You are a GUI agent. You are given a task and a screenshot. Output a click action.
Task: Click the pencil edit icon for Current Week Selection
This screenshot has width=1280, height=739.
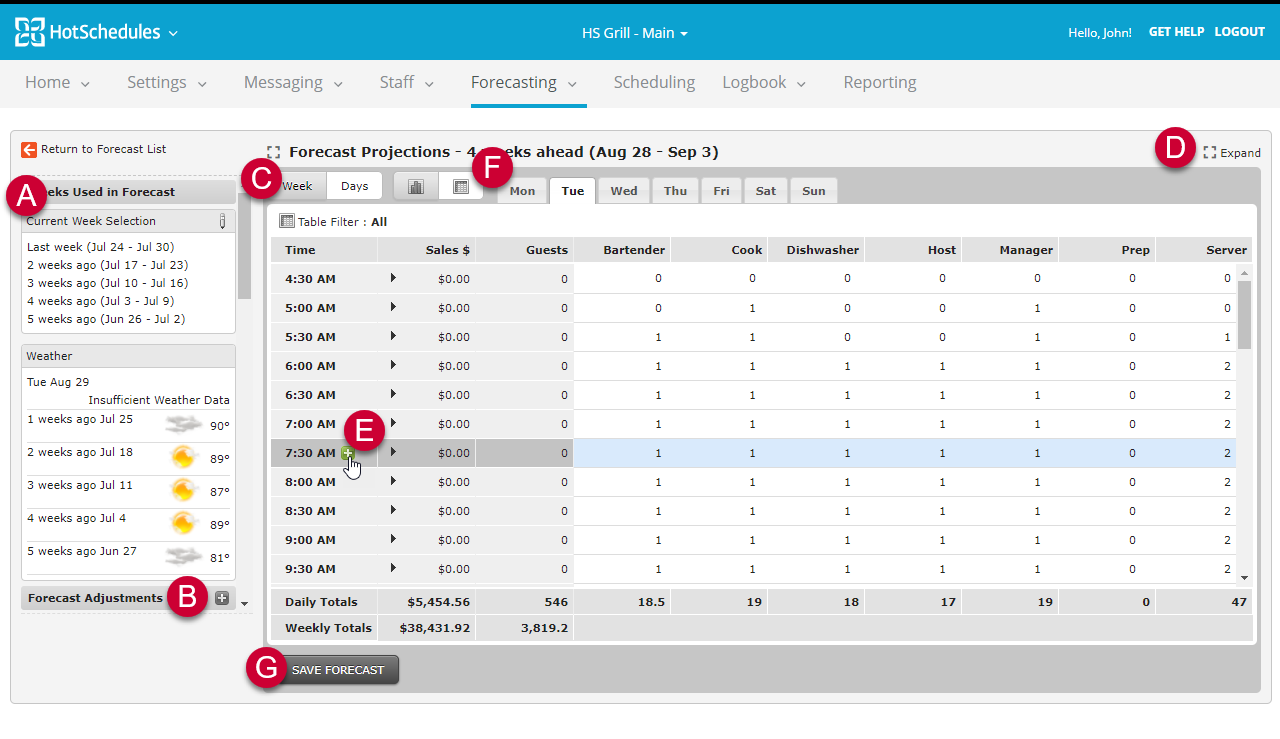pos(222,221)
